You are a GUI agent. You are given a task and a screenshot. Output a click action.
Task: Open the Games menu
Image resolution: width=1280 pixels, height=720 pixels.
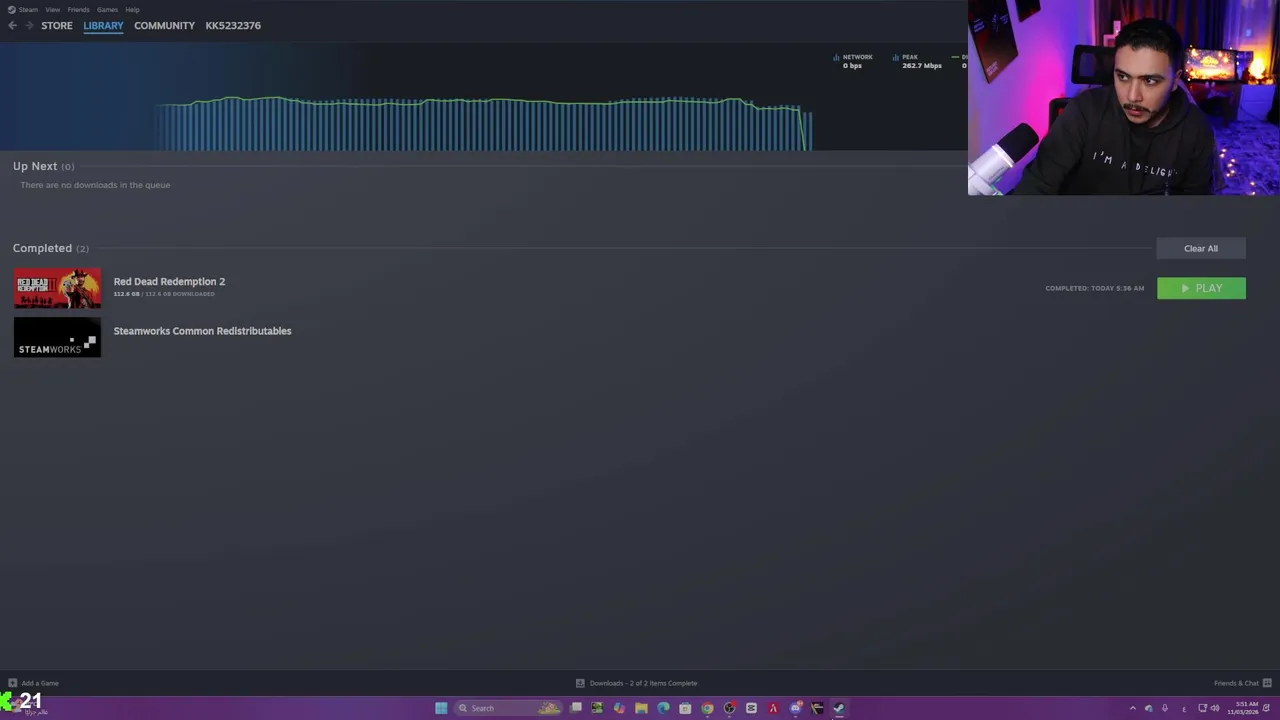[107, 9]
